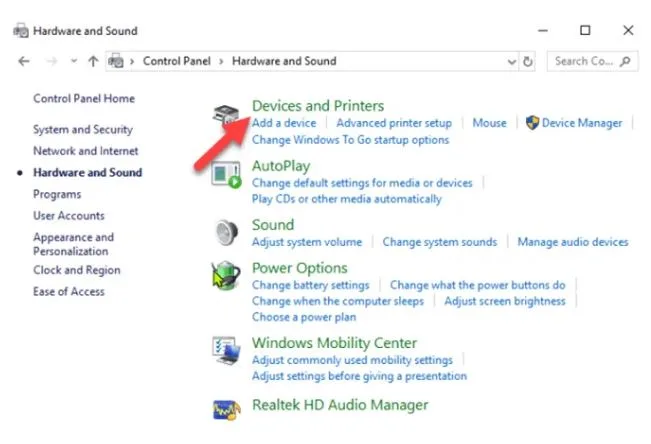Image resolution: width=651 pixels, height=444 pixels.
Task: Open Network and Internet category
Action: 86,151
